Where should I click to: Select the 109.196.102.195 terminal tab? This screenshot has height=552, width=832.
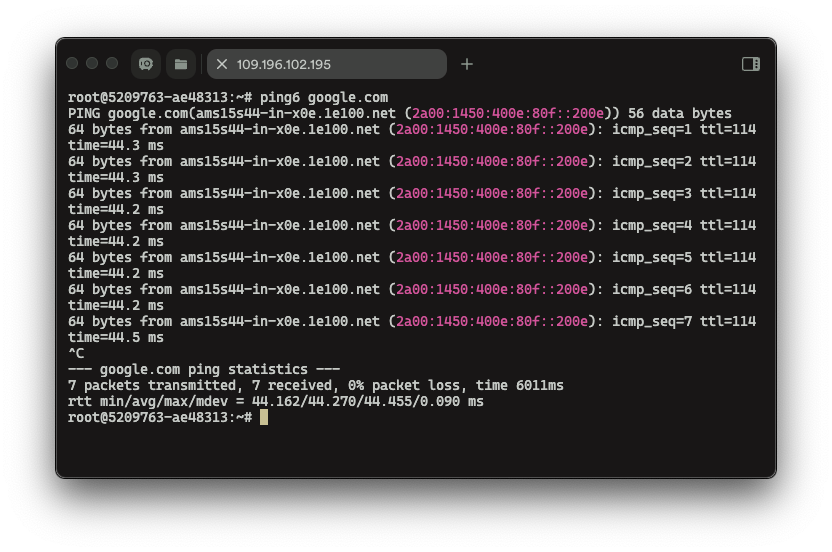[327, 64]
